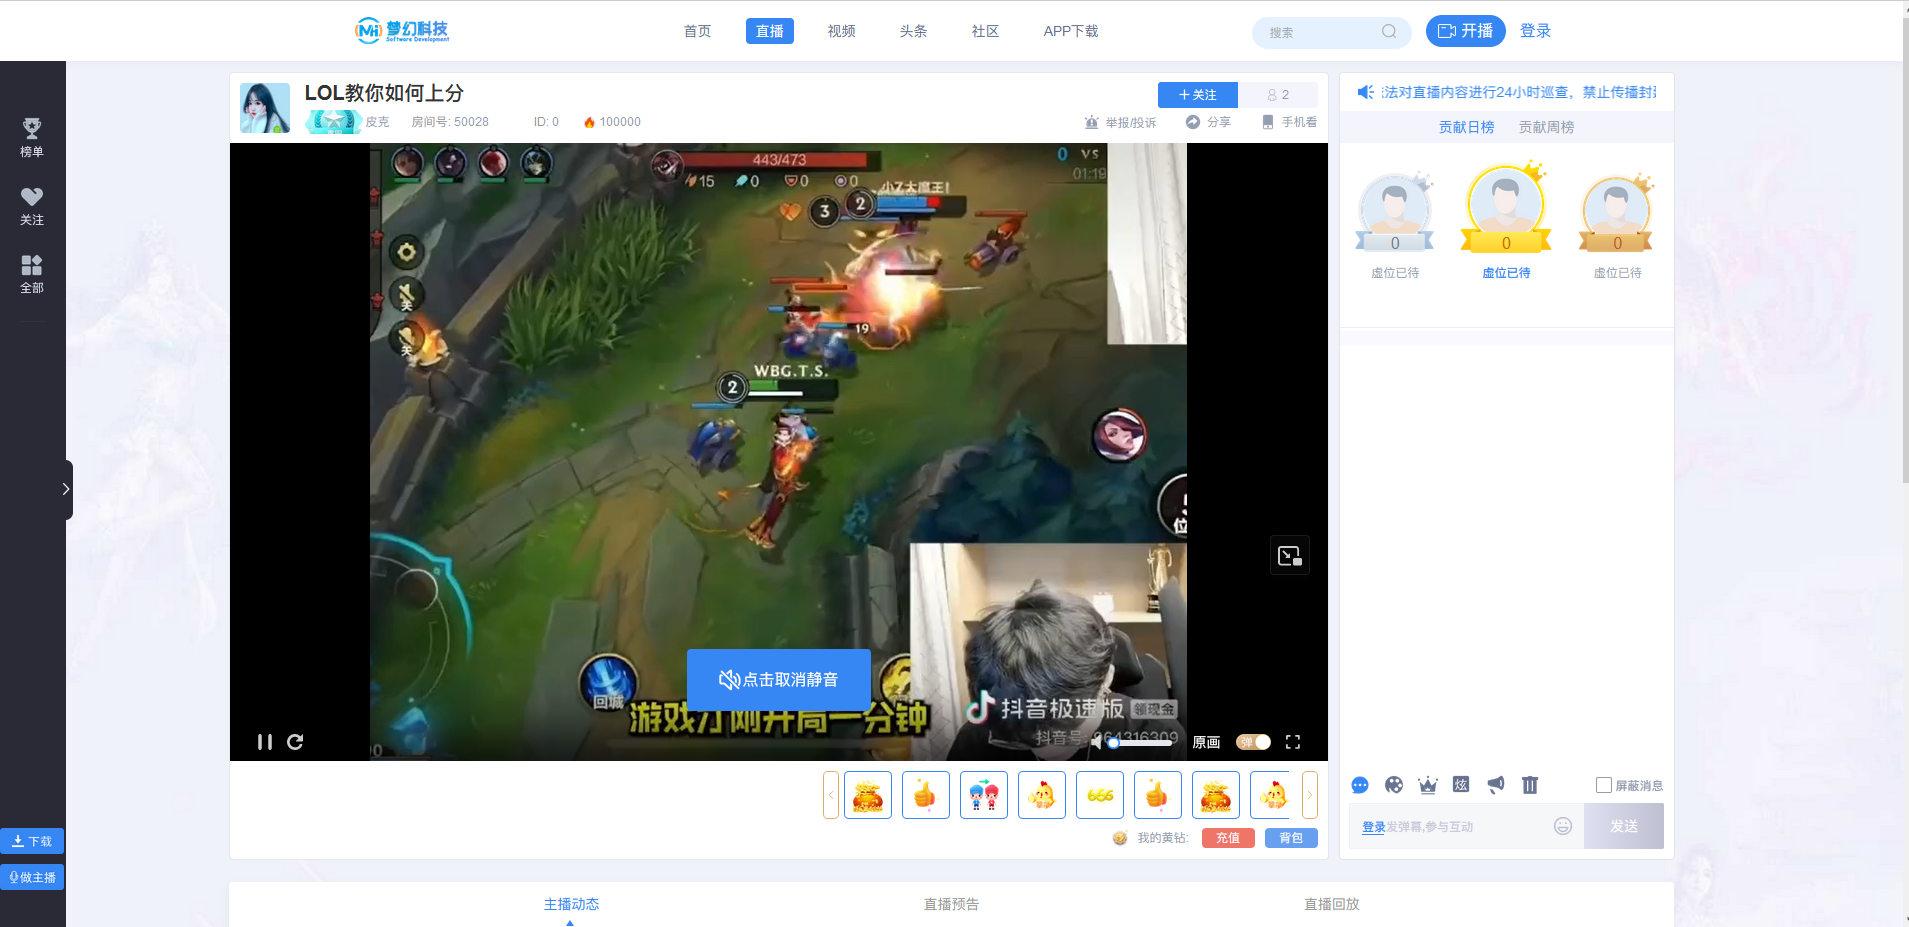Go to the 首页 nav item
Screen dimensions: 1909x927
tap(697, 31)
